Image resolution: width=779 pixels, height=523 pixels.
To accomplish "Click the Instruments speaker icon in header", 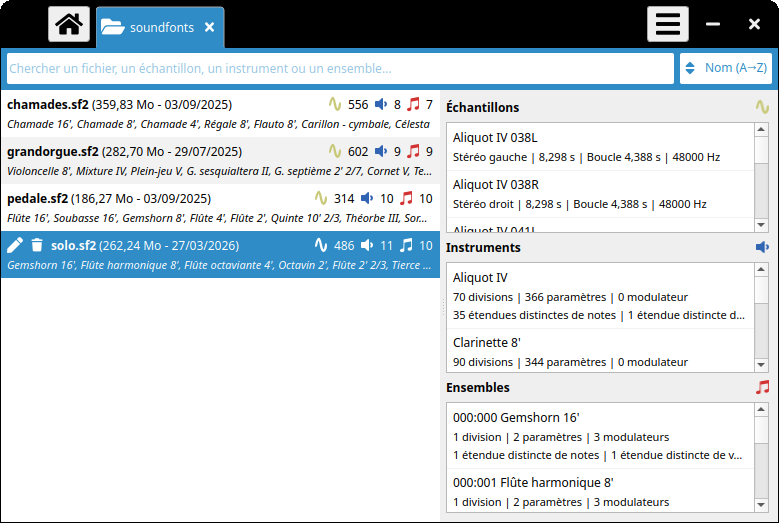I will coord(762,247).
